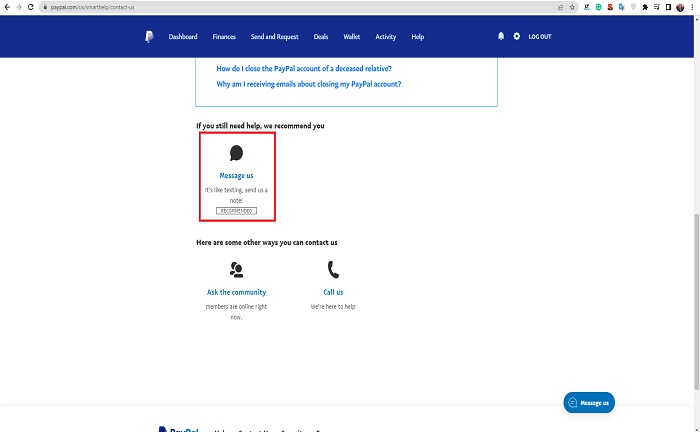Bookmark this page with star icon
Screen dimensions: 700x432
[x=572, y=7]
